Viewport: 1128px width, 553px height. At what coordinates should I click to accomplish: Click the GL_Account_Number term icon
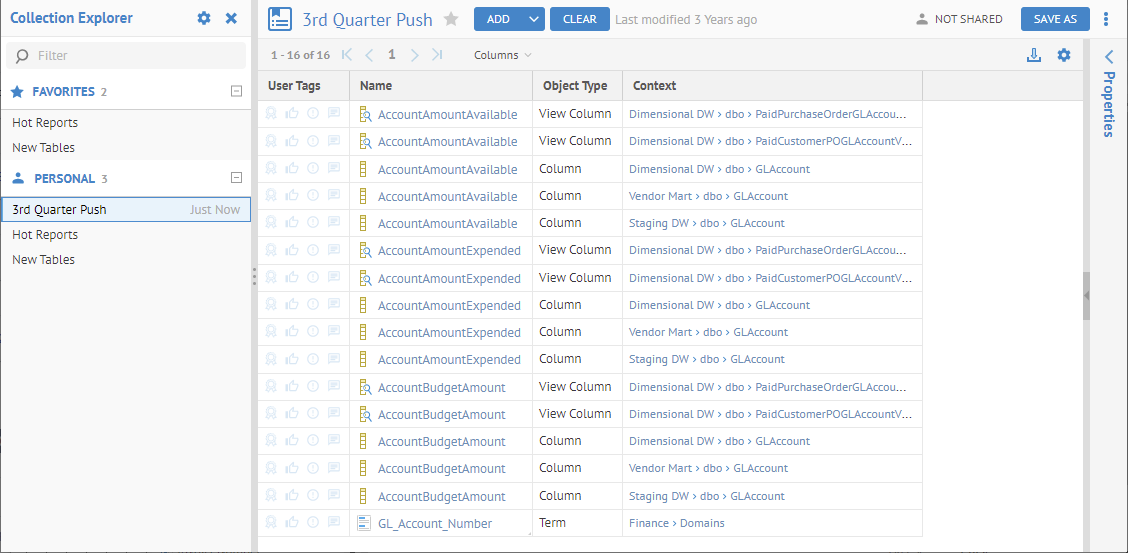tap(364, 522)
